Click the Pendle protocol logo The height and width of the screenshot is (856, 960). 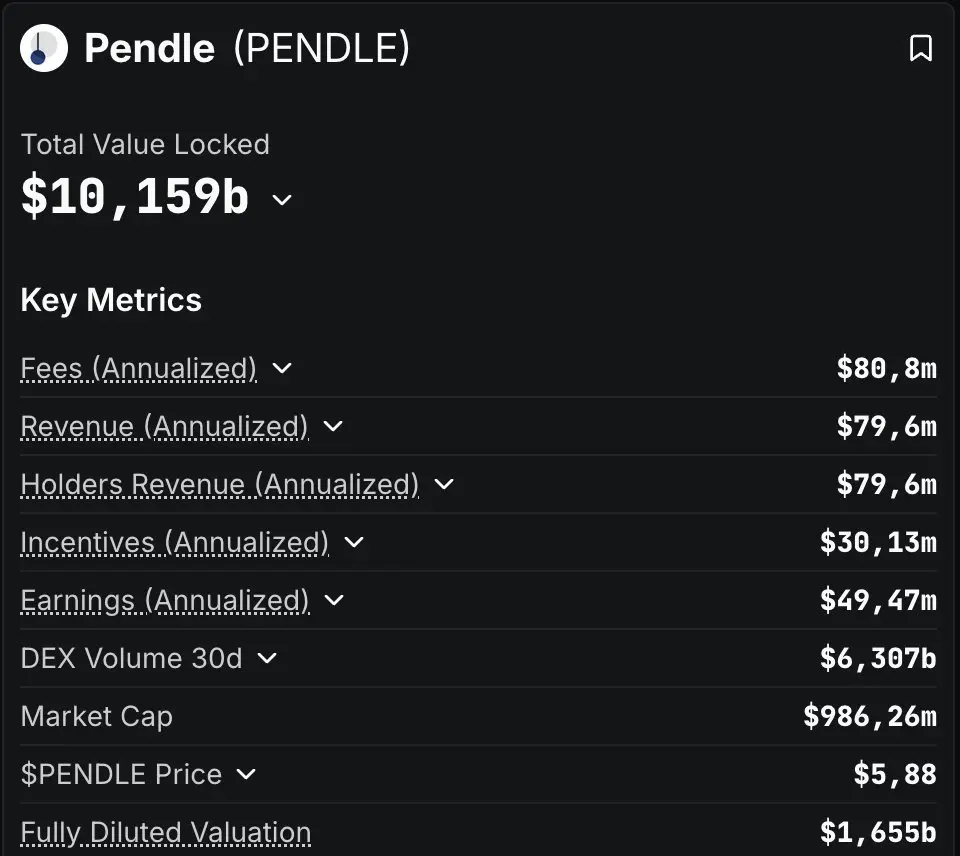click(x=43, y=48)
